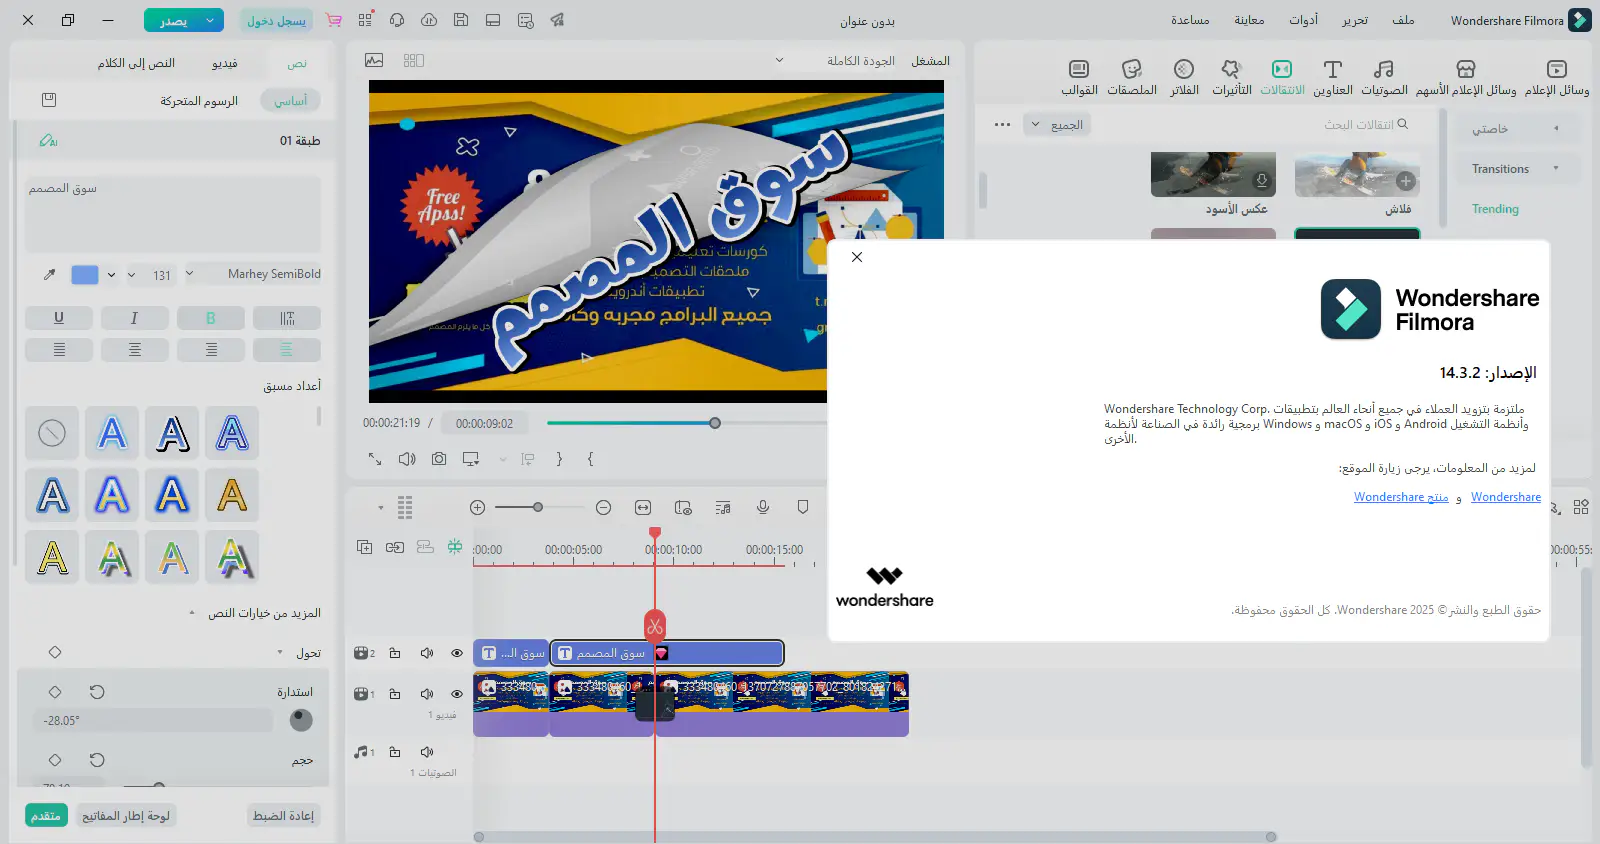Open the Stickers (الملصقات) tab icon

(x=1132, y=69)
